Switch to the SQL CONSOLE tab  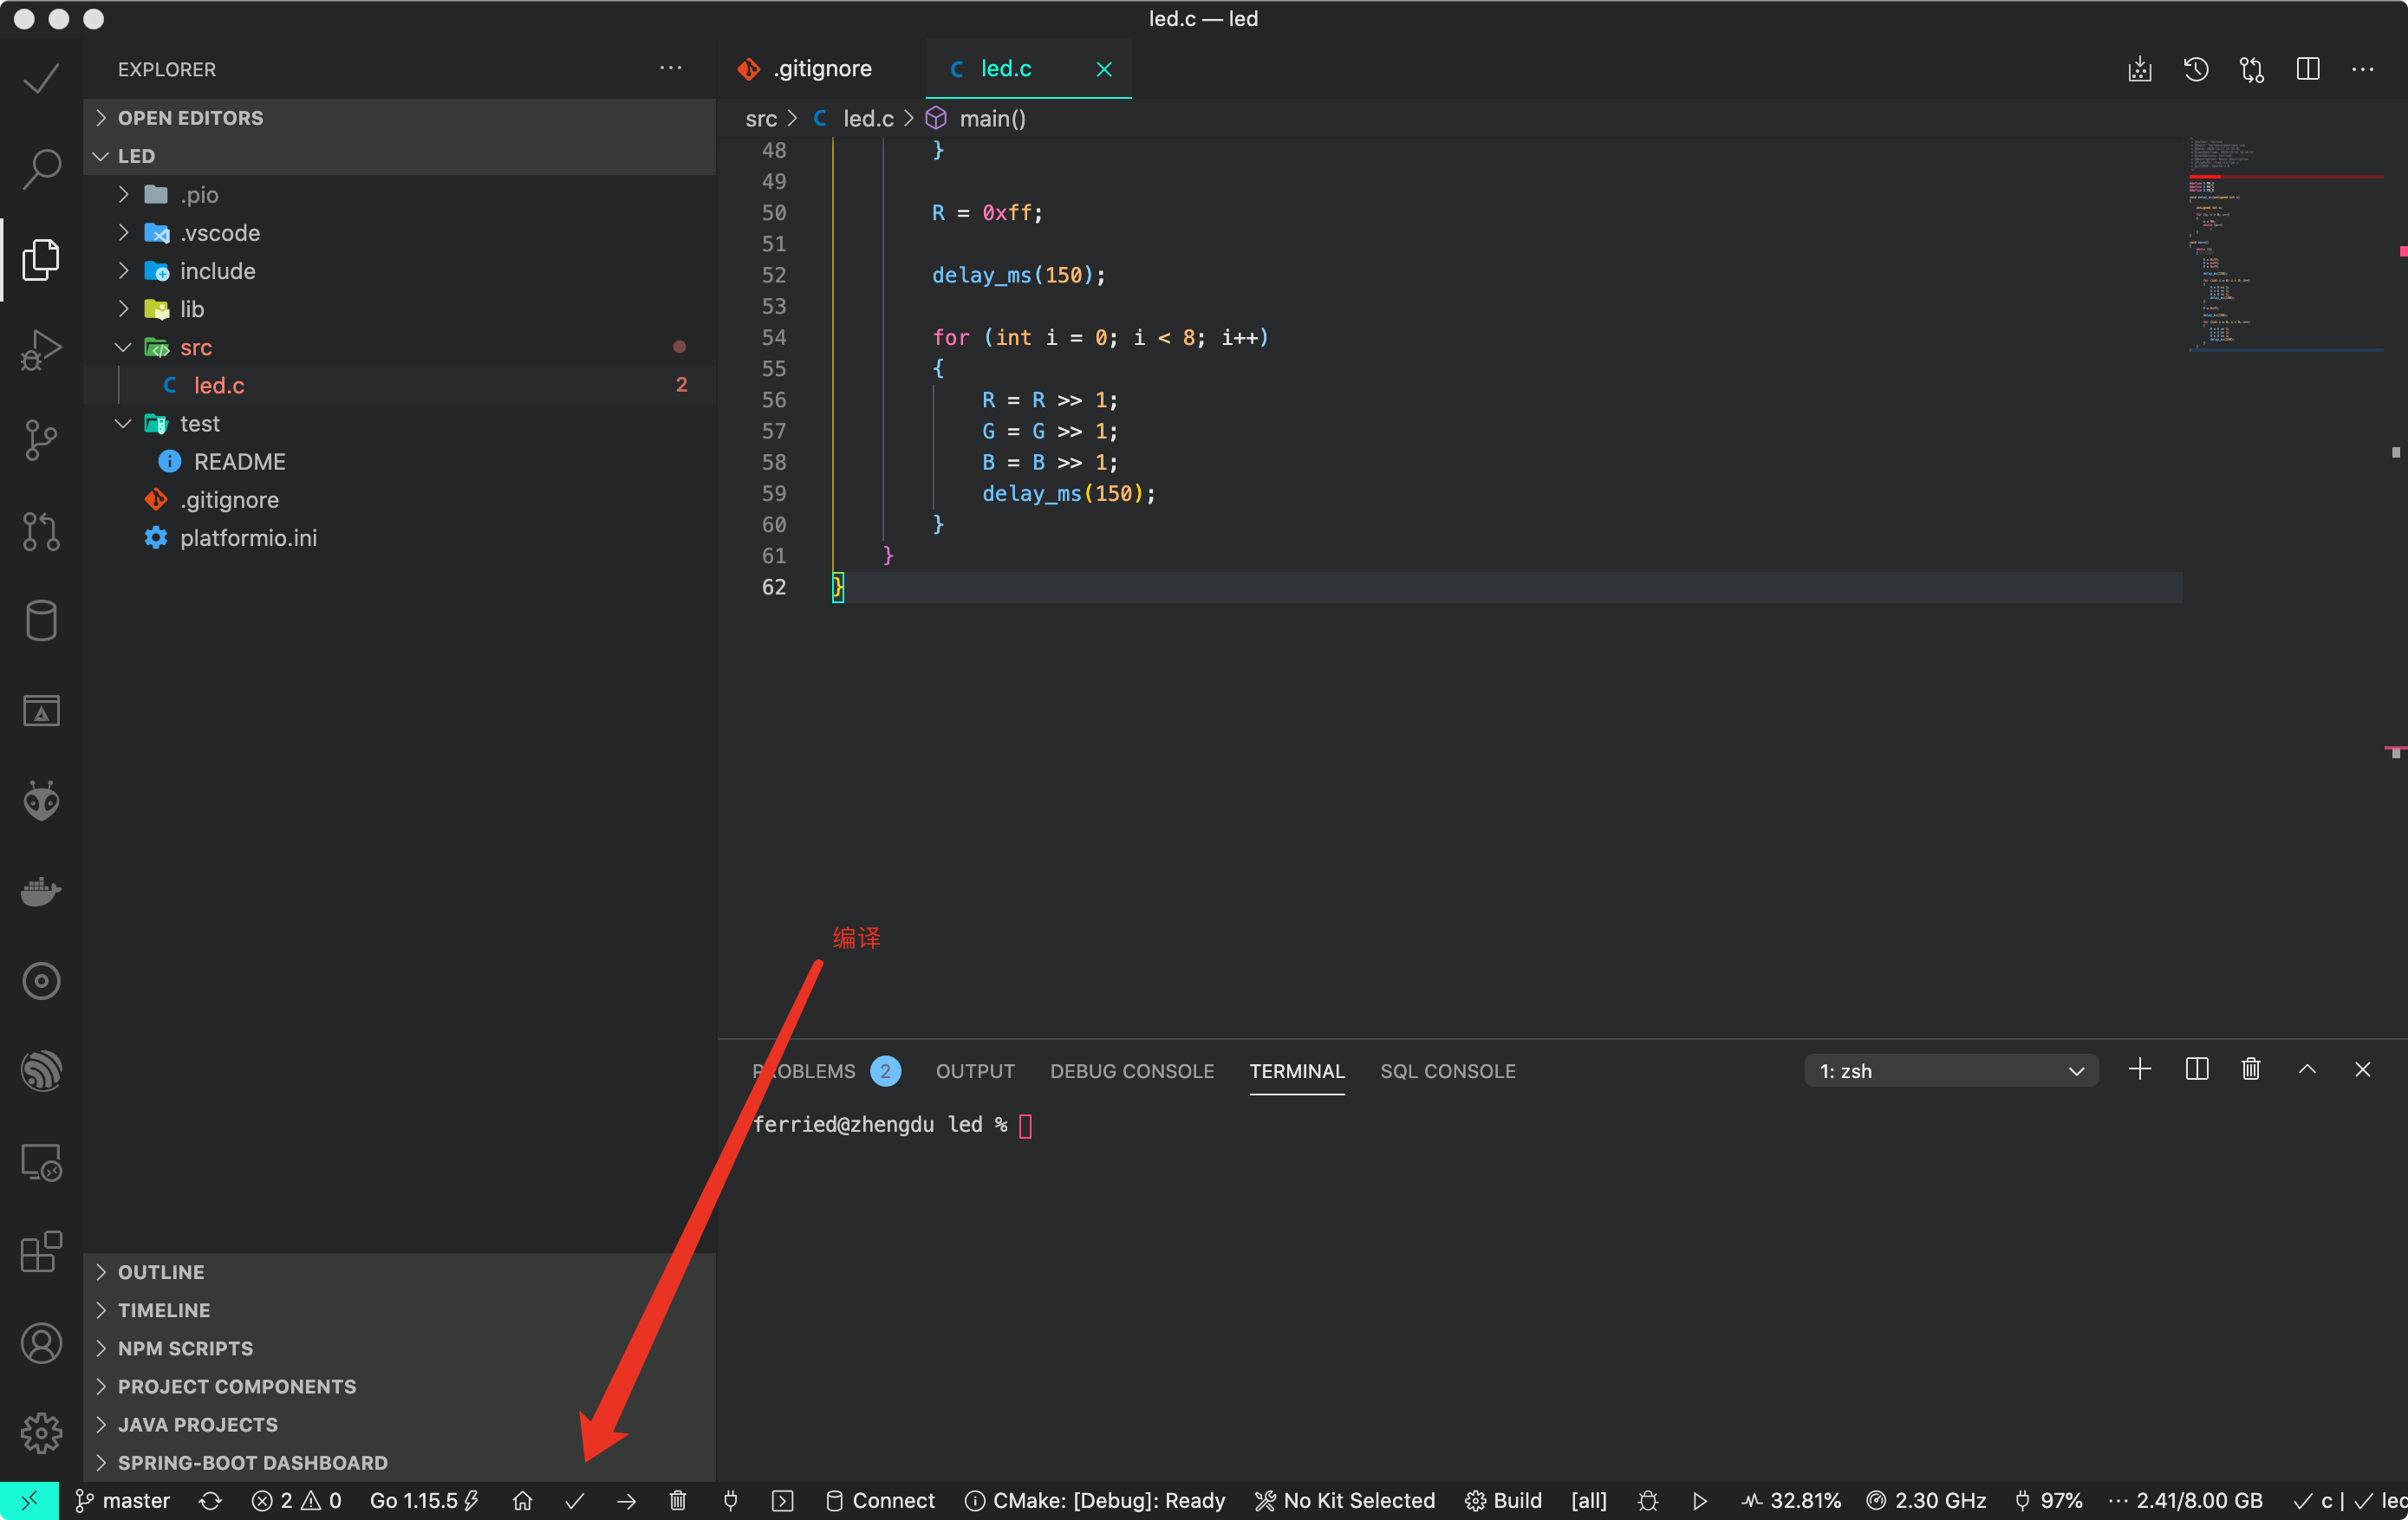1448,1070
